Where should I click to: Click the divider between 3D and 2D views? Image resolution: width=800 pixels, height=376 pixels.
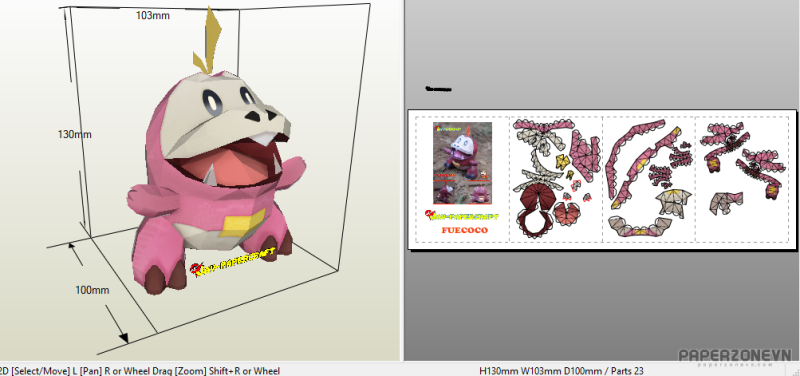coord(402,181)
